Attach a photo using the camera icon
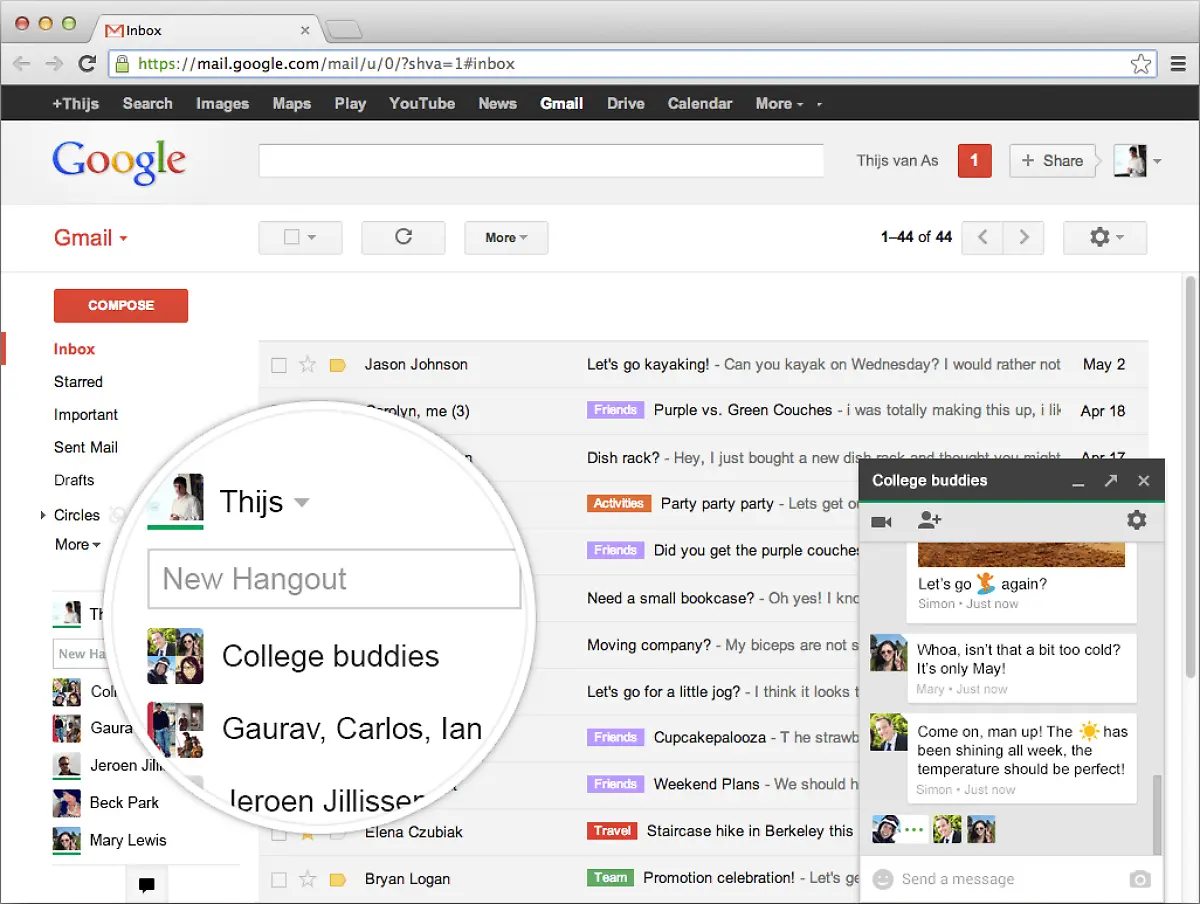Image resolution: width=1200 pixels, height=904 pixels. 1139,878
